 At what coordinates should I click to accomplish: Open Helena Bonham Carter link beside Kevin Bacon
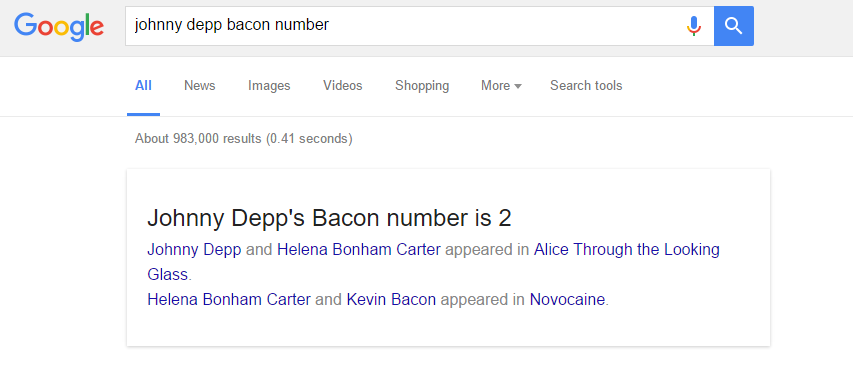(x=229, y=300)
